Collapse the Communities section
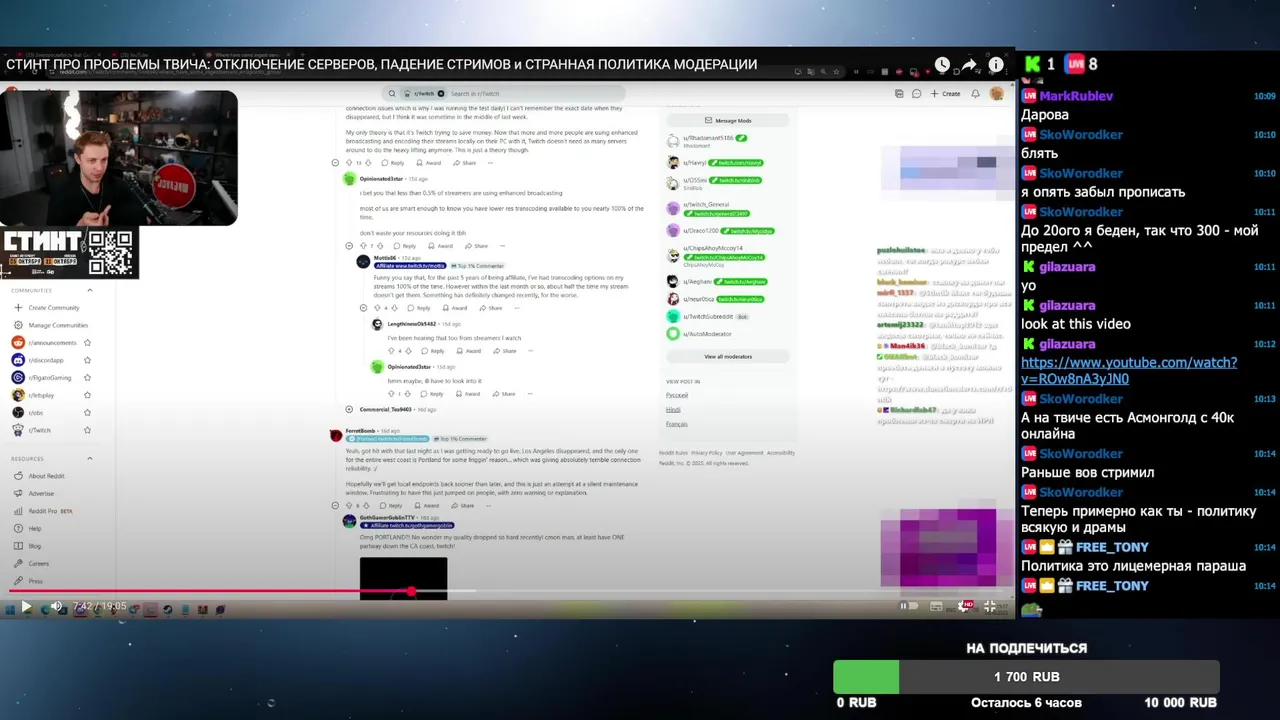This screenshot has width=1280, height=720. pos(90,290)
